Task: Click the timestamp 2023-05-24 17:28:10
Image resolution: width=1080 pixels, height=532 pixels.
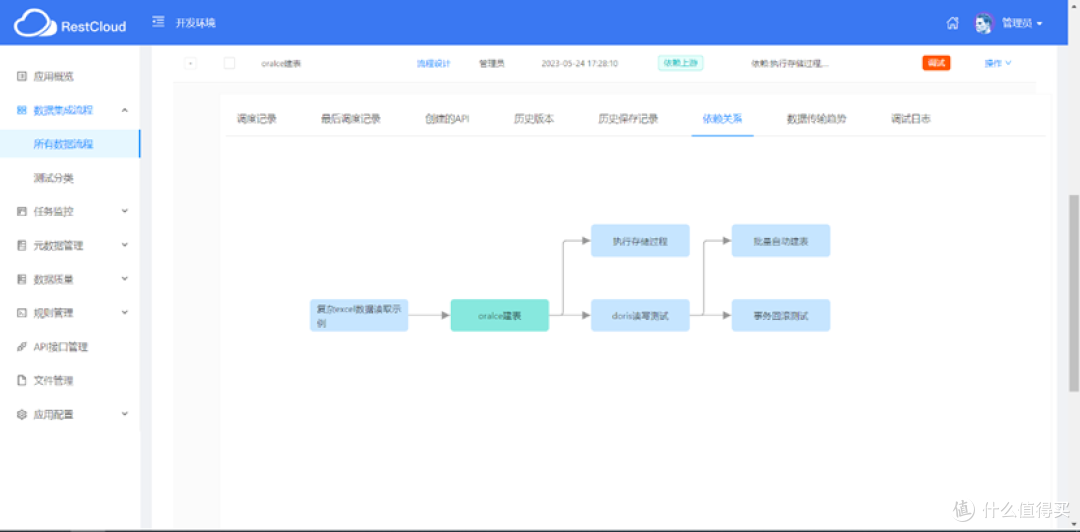Action: coord(580,63)
